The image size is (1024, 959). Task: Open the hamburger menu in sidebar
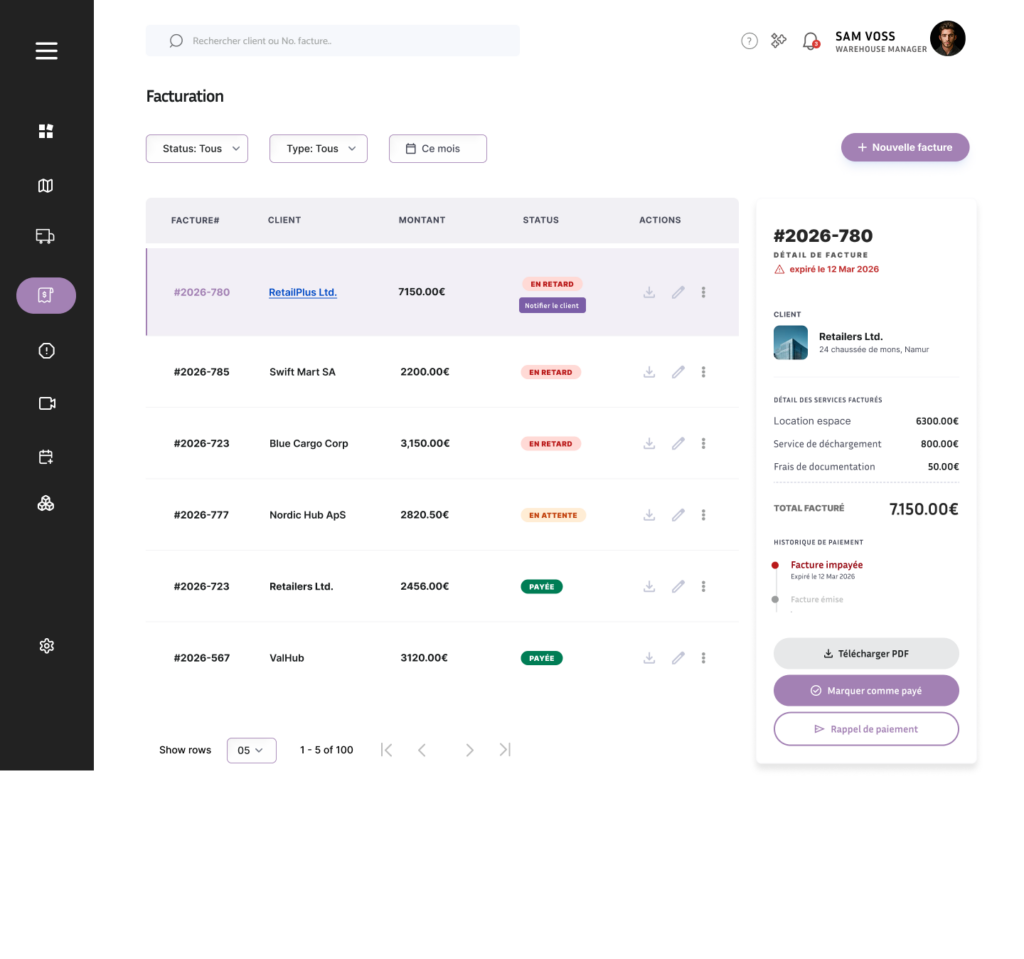coord(46,50)
